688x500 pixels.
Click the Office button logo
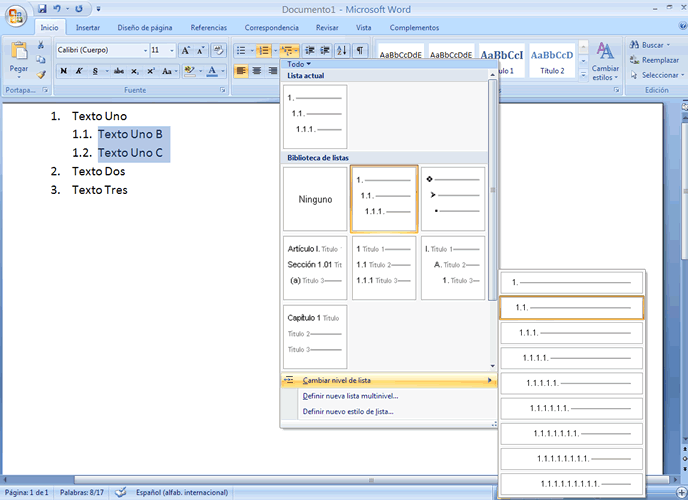pyautogui.click(x=17, y=17)
